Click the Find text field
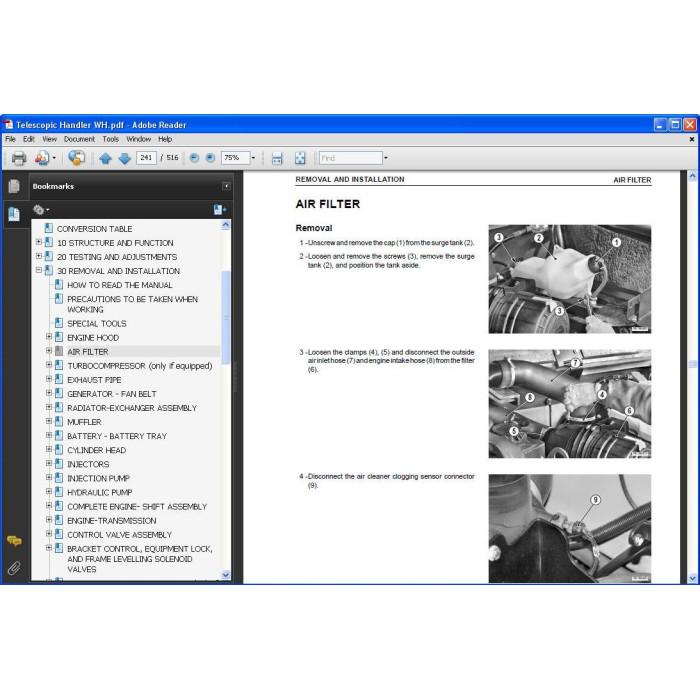The image size is (700, 700). pos(350,158)
